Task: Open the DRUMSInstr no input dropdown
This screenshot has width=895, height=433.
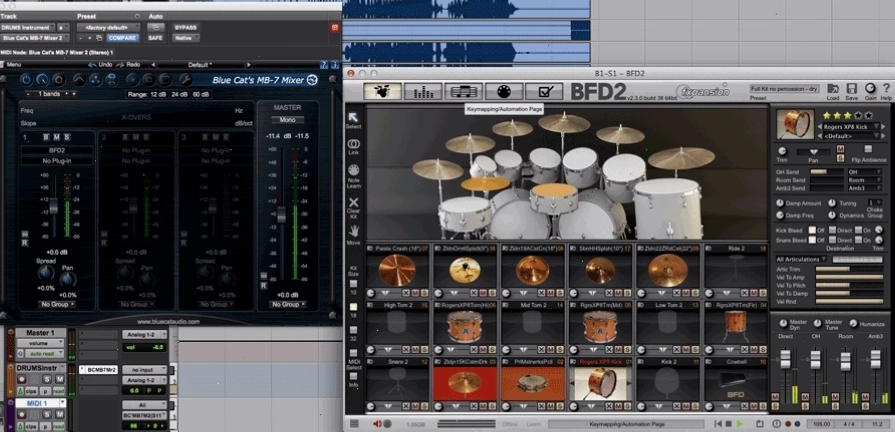Action: (144, 370)
